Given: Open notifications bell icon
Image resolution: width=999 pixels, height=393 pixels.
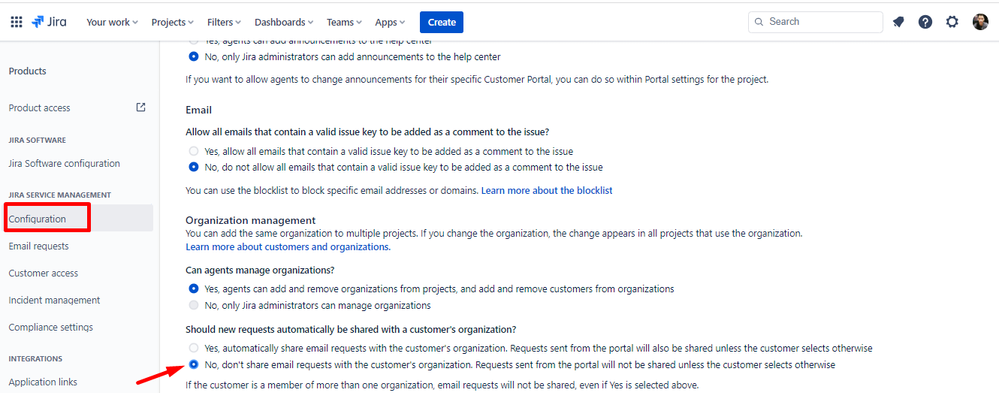Looking at the screenshot, I should pos(898,22).
